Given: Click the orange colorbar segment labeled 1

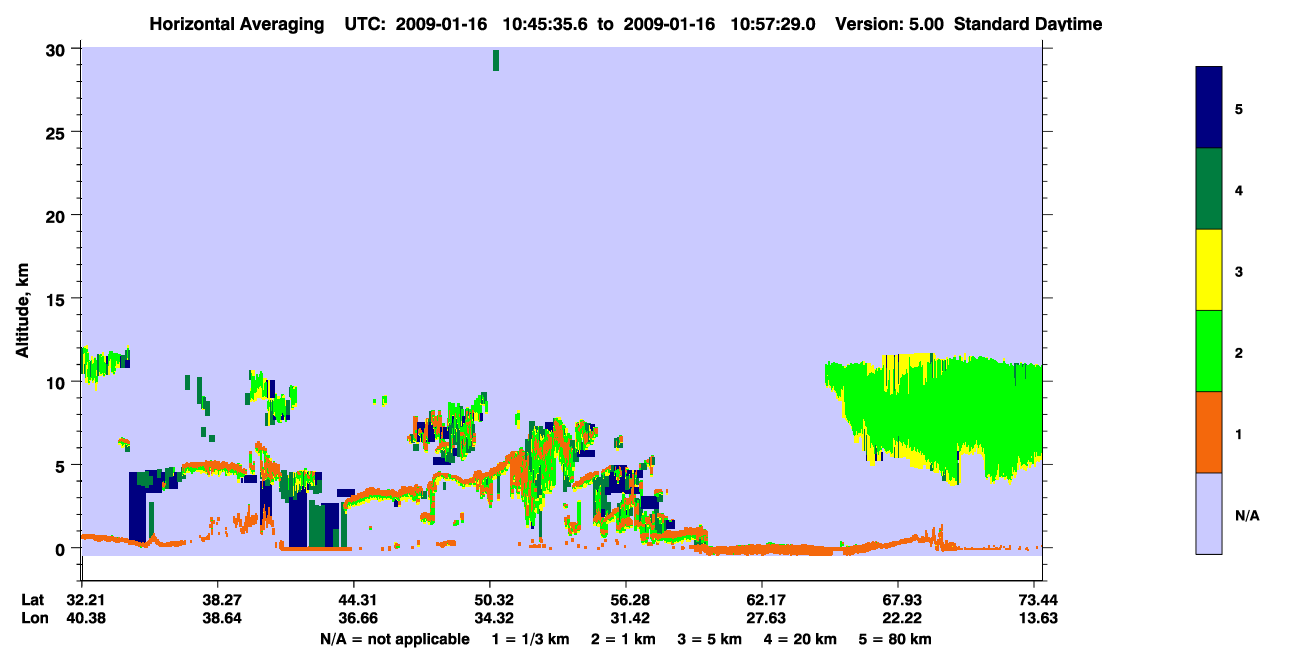Looking at the screenshot, I should [1209, 432].
